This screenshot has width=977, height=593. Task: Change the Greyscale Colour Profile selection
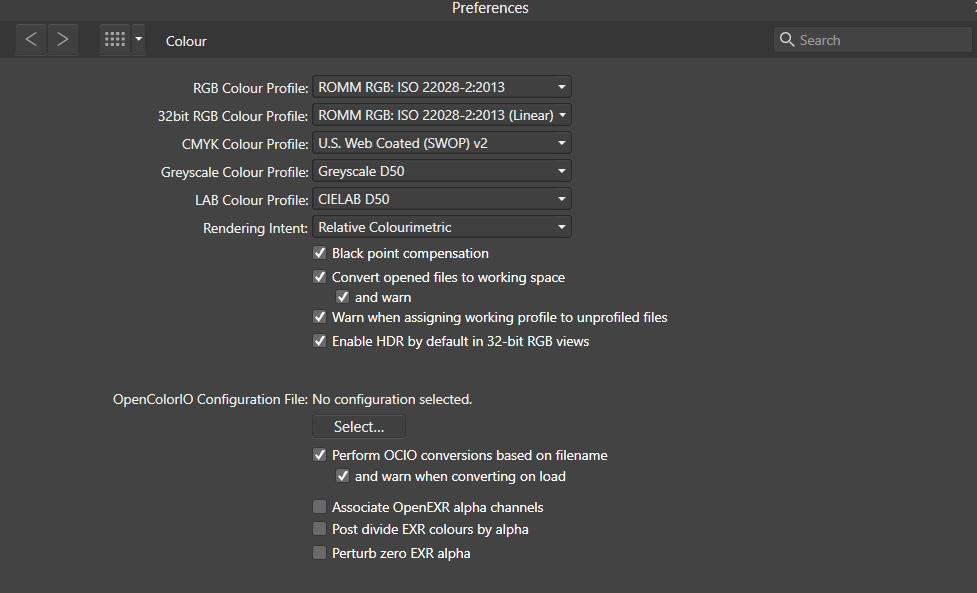(x=442, y=171)
